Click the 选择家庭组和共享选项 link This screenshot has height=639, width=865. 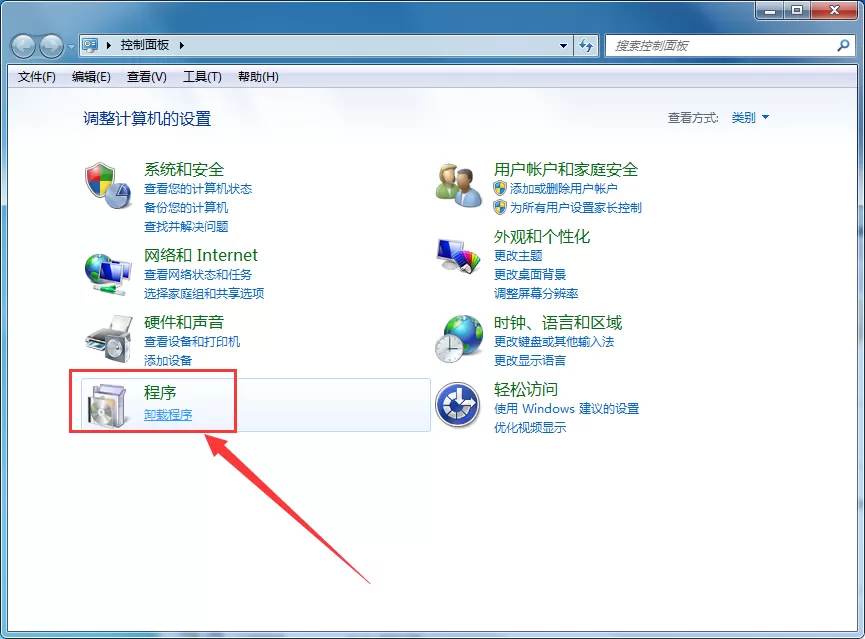coord(204,293)
